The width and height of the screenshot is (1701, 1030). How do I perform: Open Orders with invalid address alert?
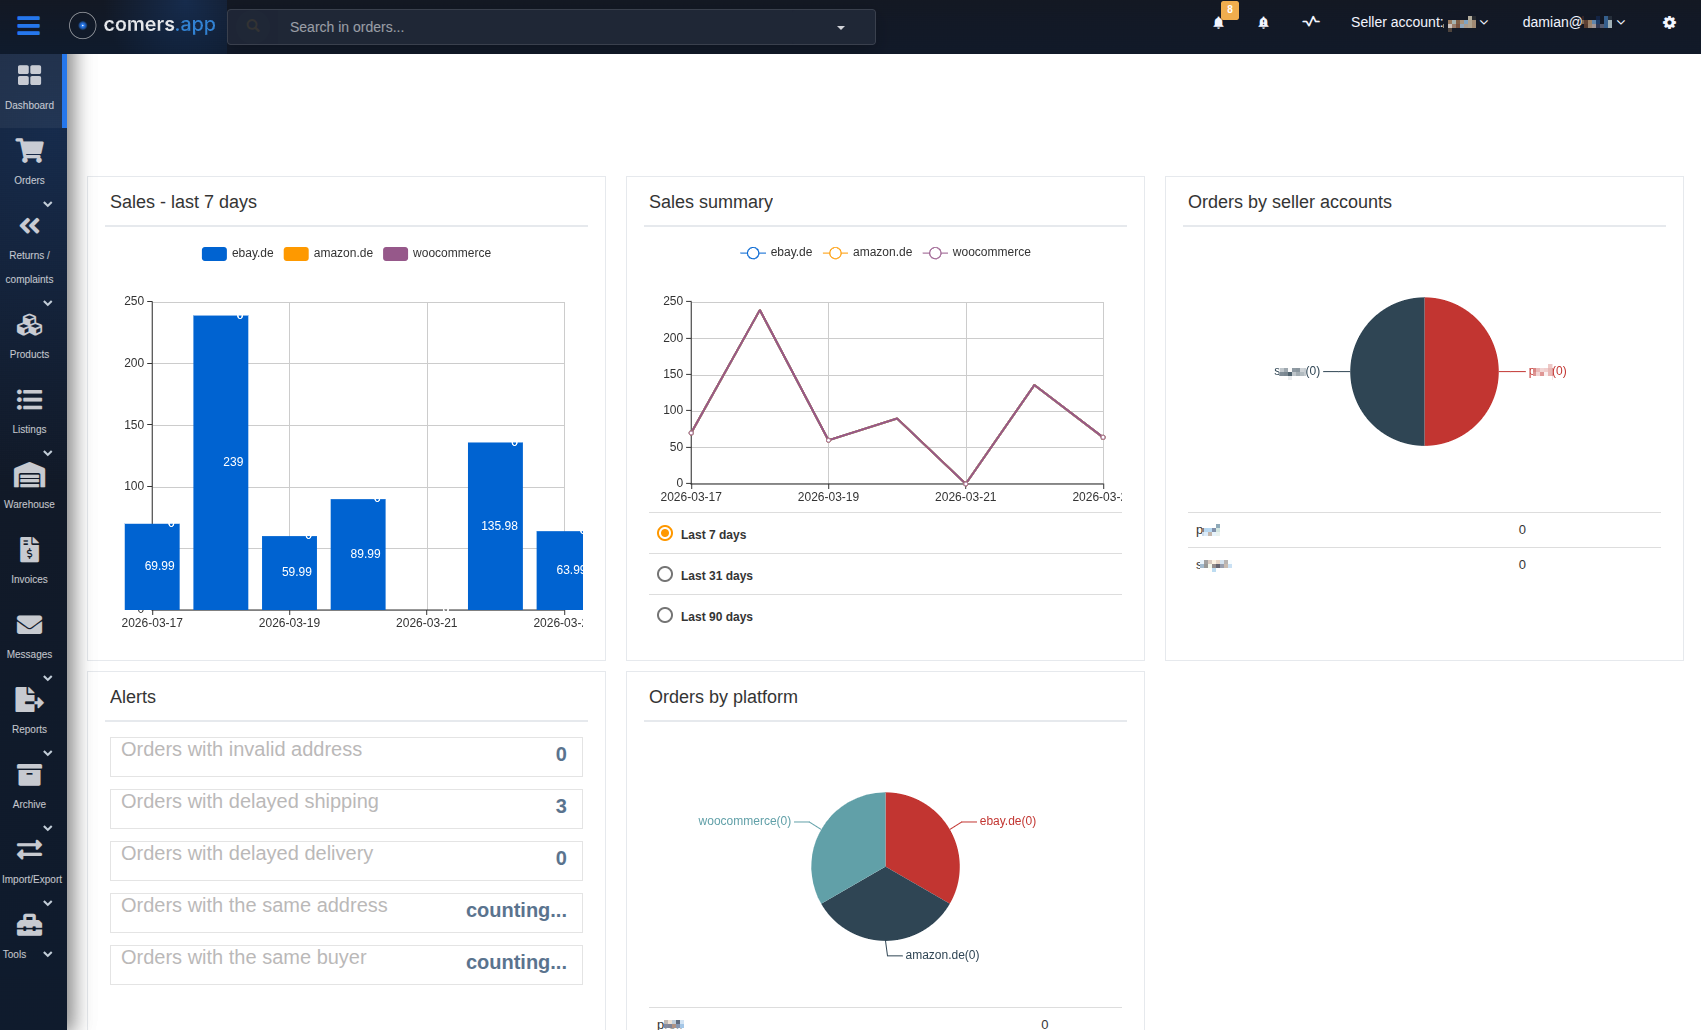coord(346,755)
